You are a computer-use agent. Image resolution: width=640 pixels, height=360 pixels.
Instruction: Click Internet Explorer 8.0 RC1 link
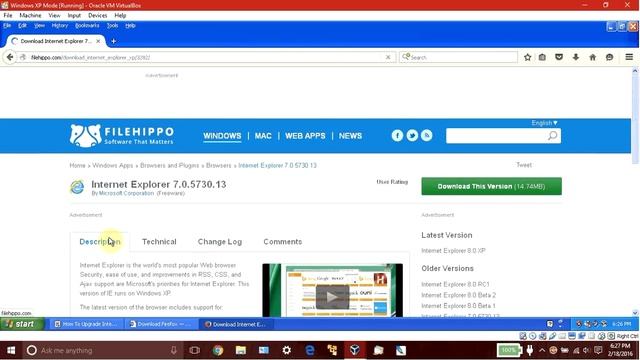coord(455,284)
